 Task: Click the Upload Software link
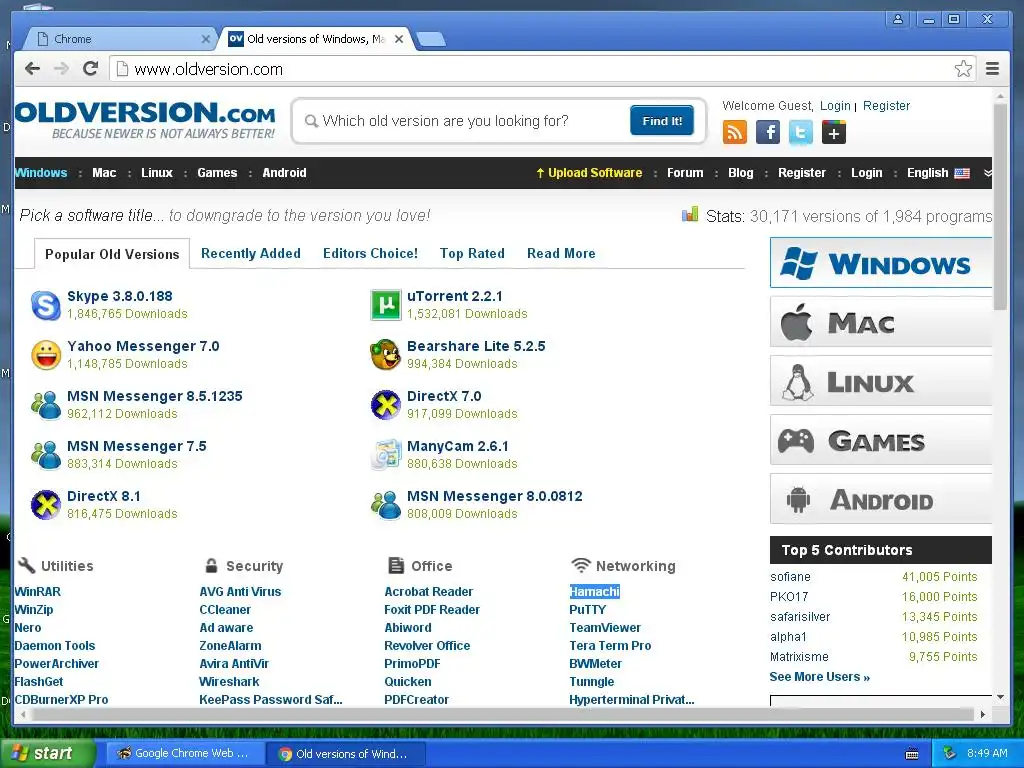pyautogui.click(x=589, y=173)
